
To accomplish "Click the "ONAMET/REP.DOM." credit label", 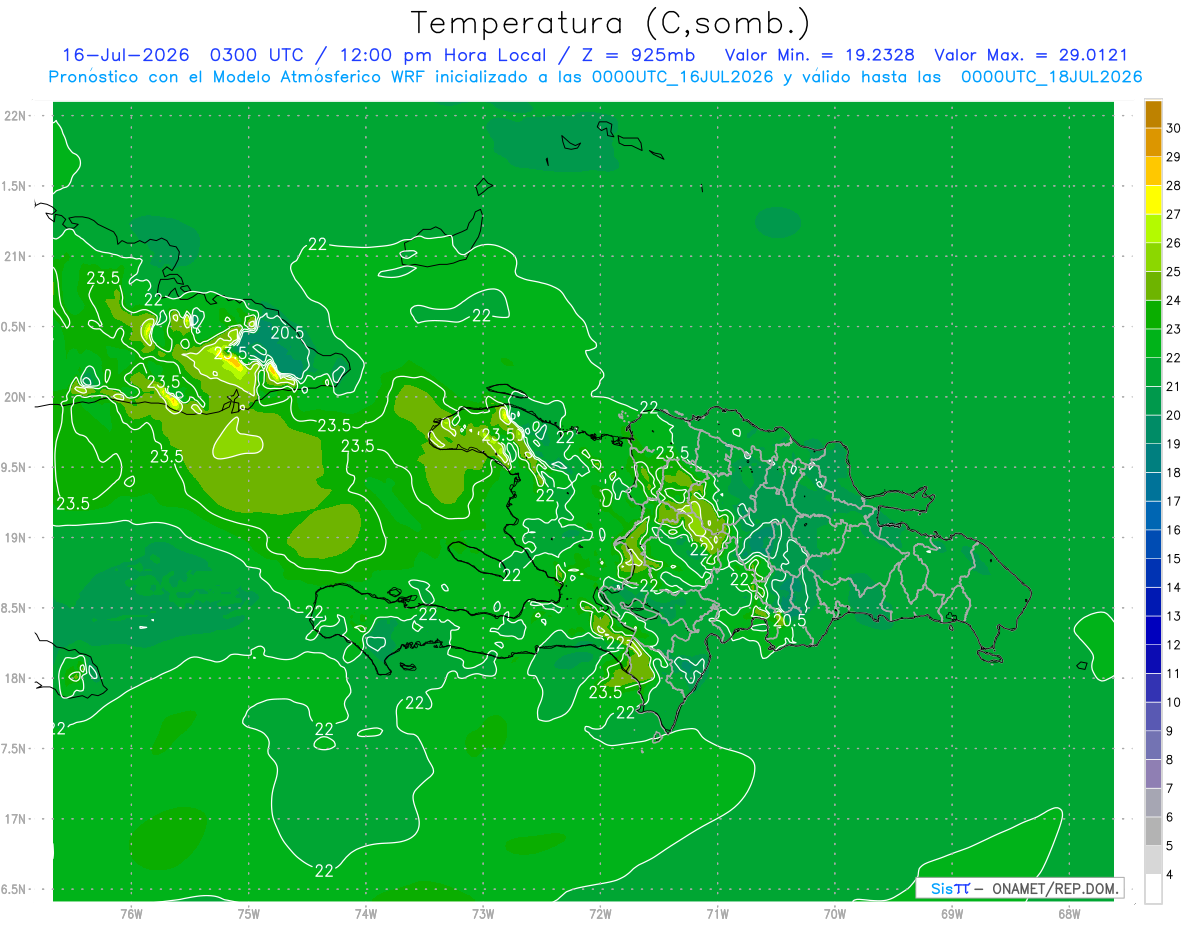I will tap(1055, 888).
